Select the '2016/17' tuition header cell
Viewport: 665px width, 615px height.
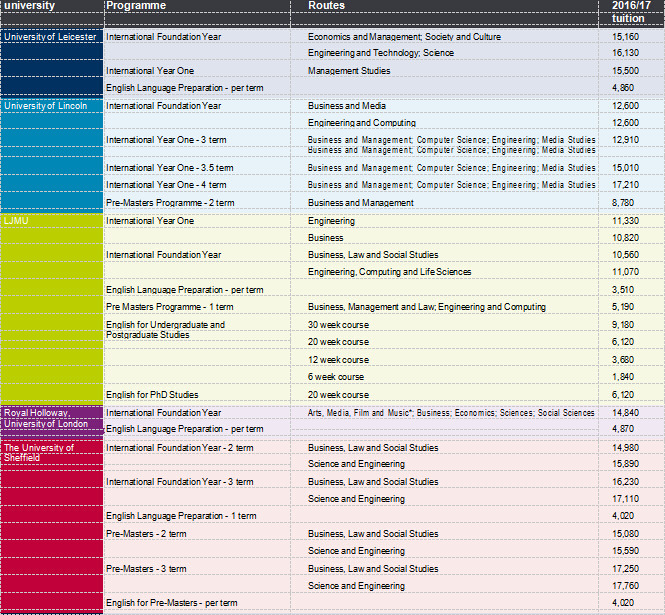[x=631, y=6]
